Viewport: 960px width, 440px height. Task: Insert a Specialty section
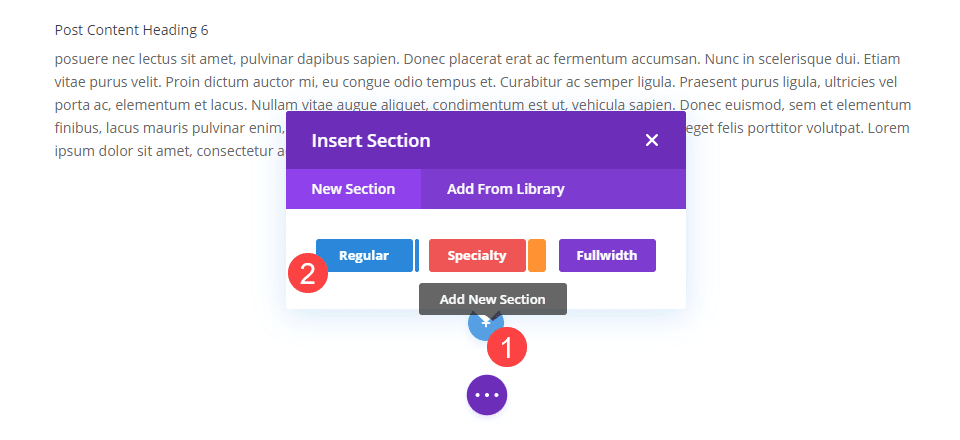tap(477, 255)
